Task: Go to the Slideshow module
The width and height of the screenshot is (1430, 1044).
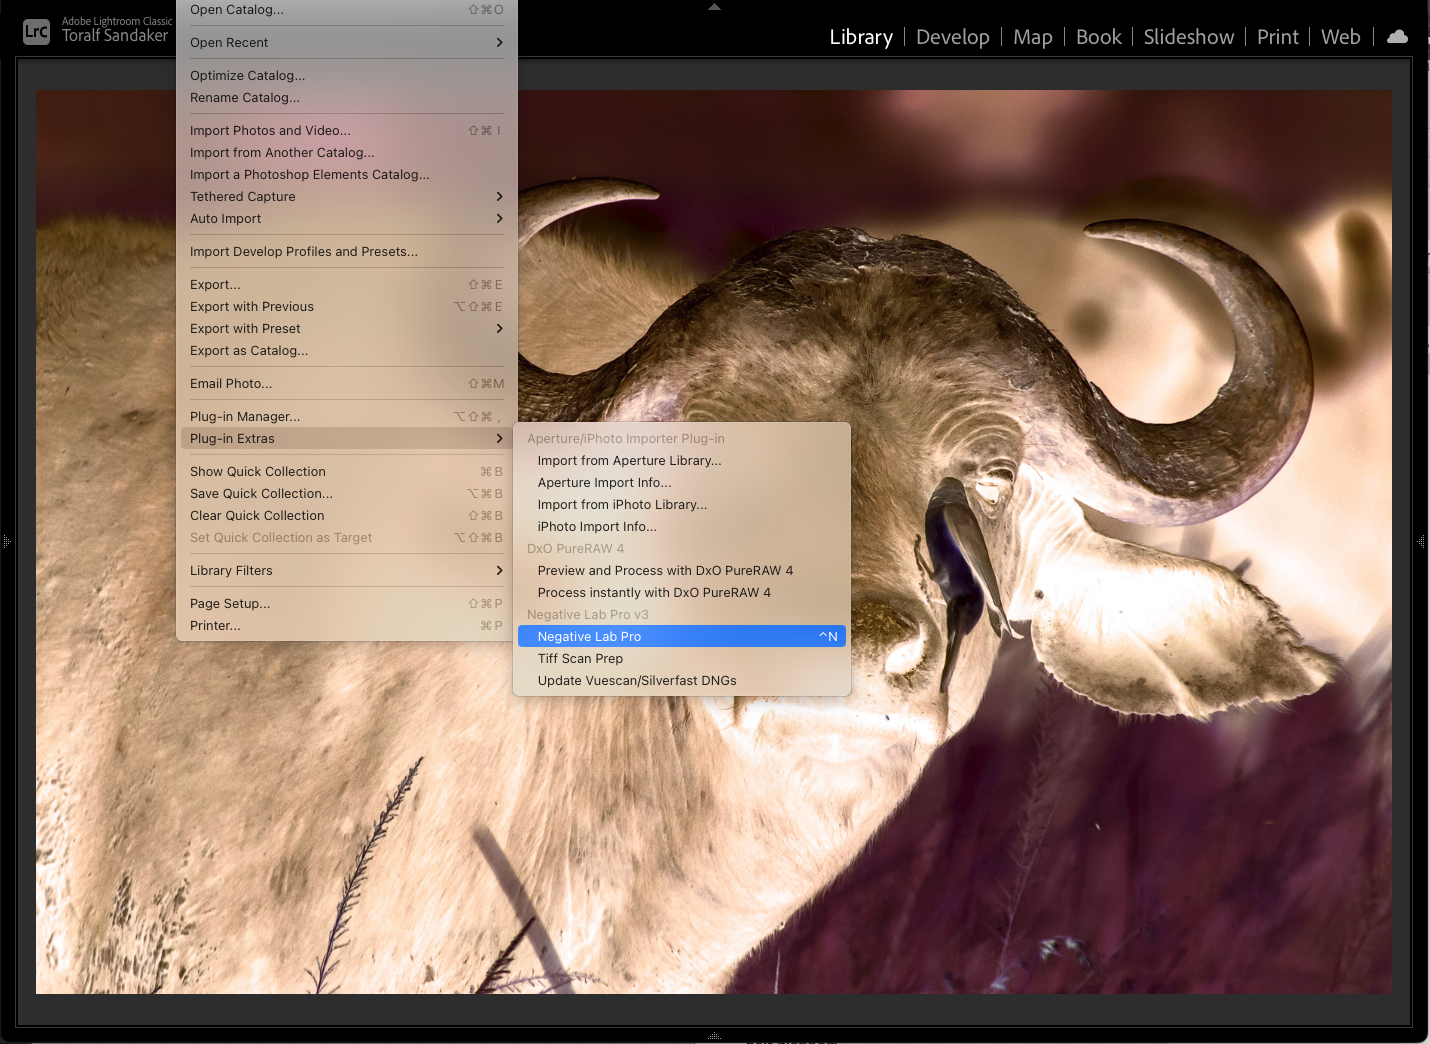Action: point(1188,37)
